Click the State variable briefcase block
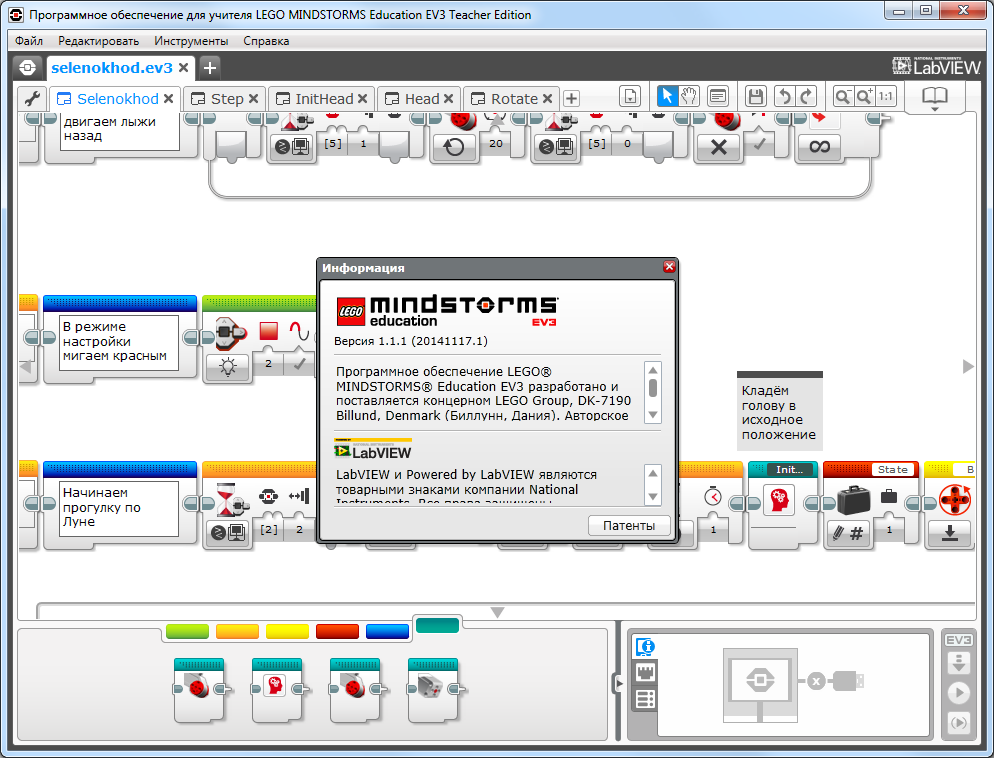Image resolution: width=994 pixels, height=758 pixels. 870,504
